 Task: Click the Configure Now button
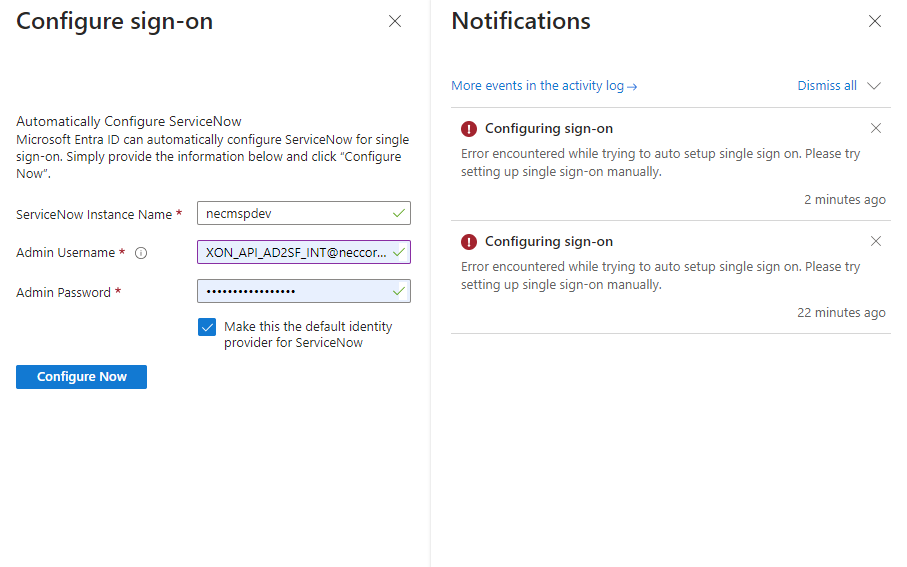(x=82, y=377)
